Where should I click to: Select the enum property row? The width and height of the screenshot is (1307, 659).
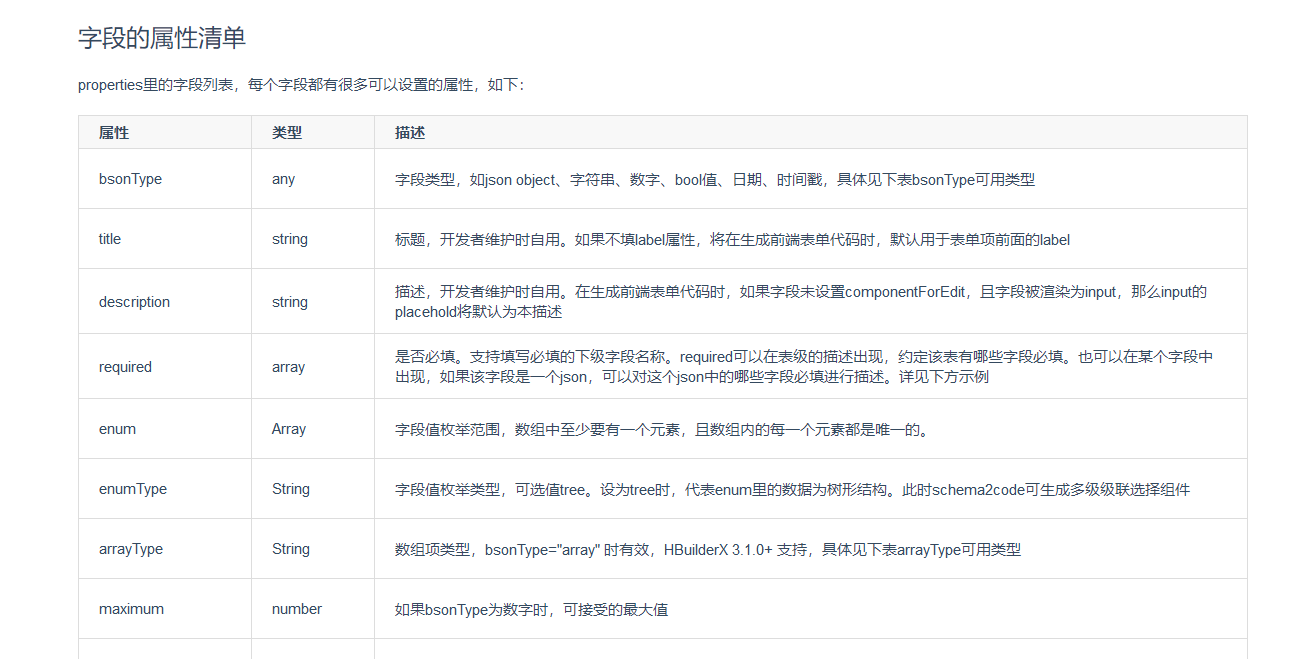(113, 428)
